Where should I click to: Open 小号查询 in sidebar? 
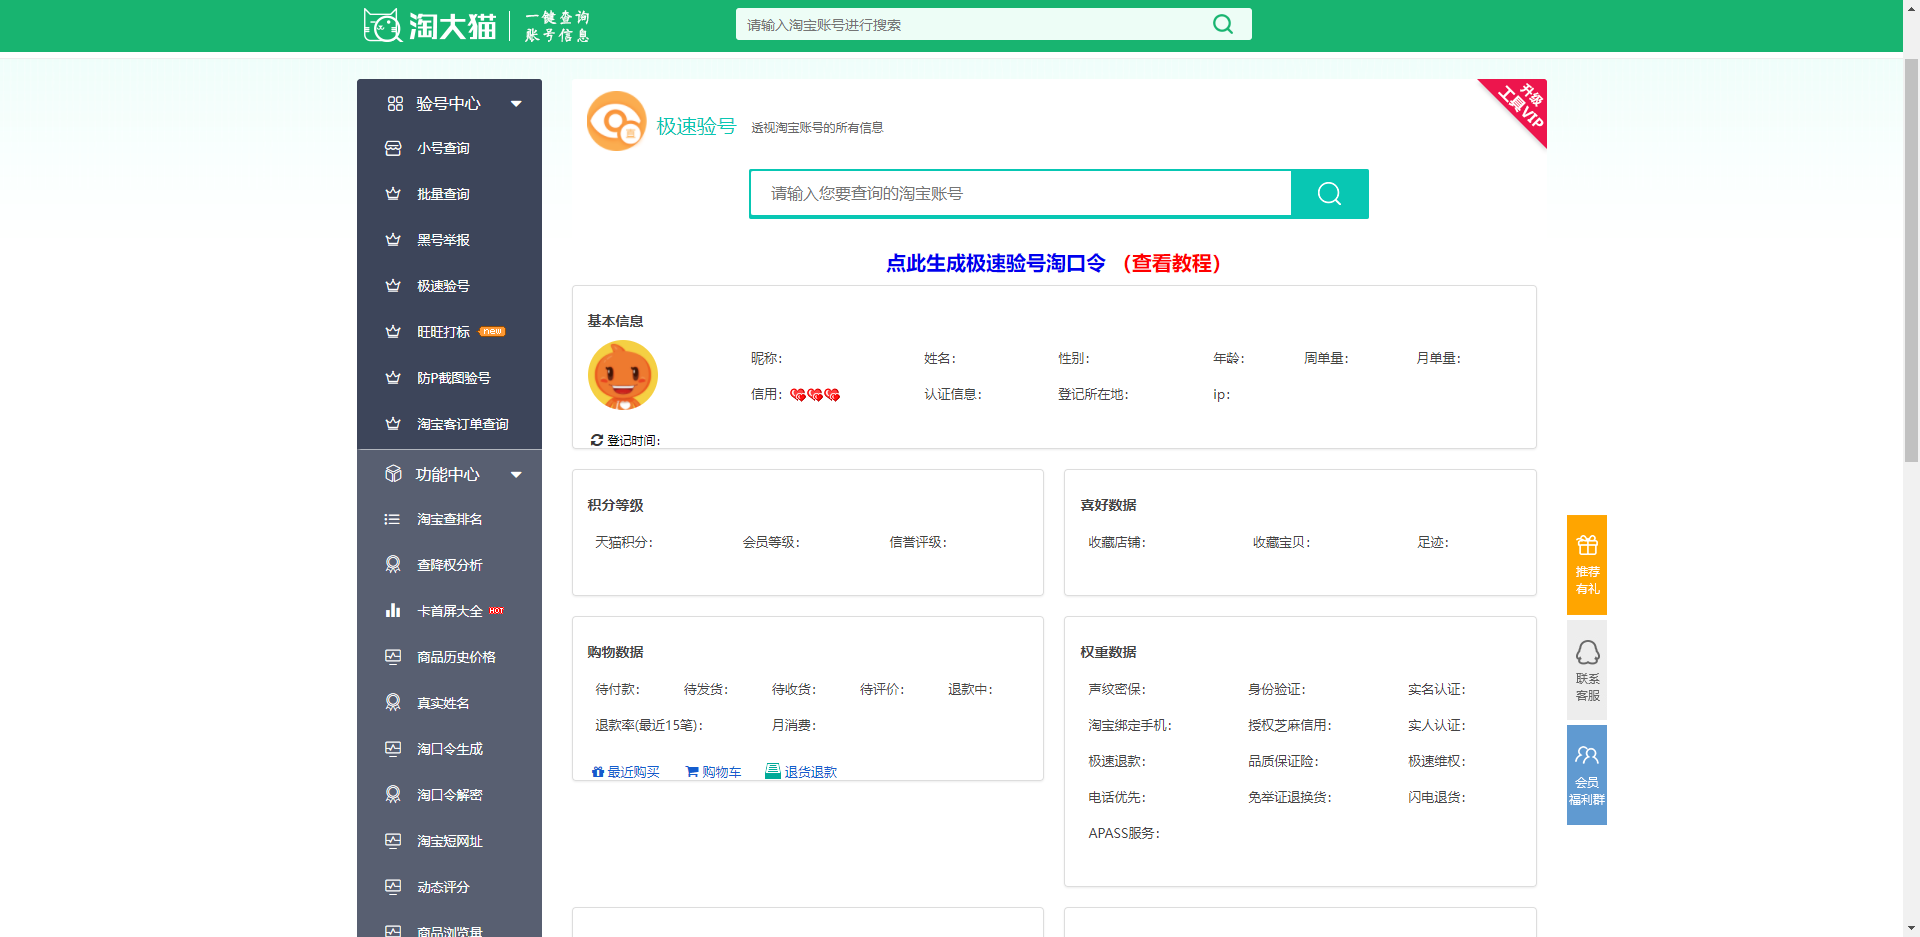[x=443, y=148]
